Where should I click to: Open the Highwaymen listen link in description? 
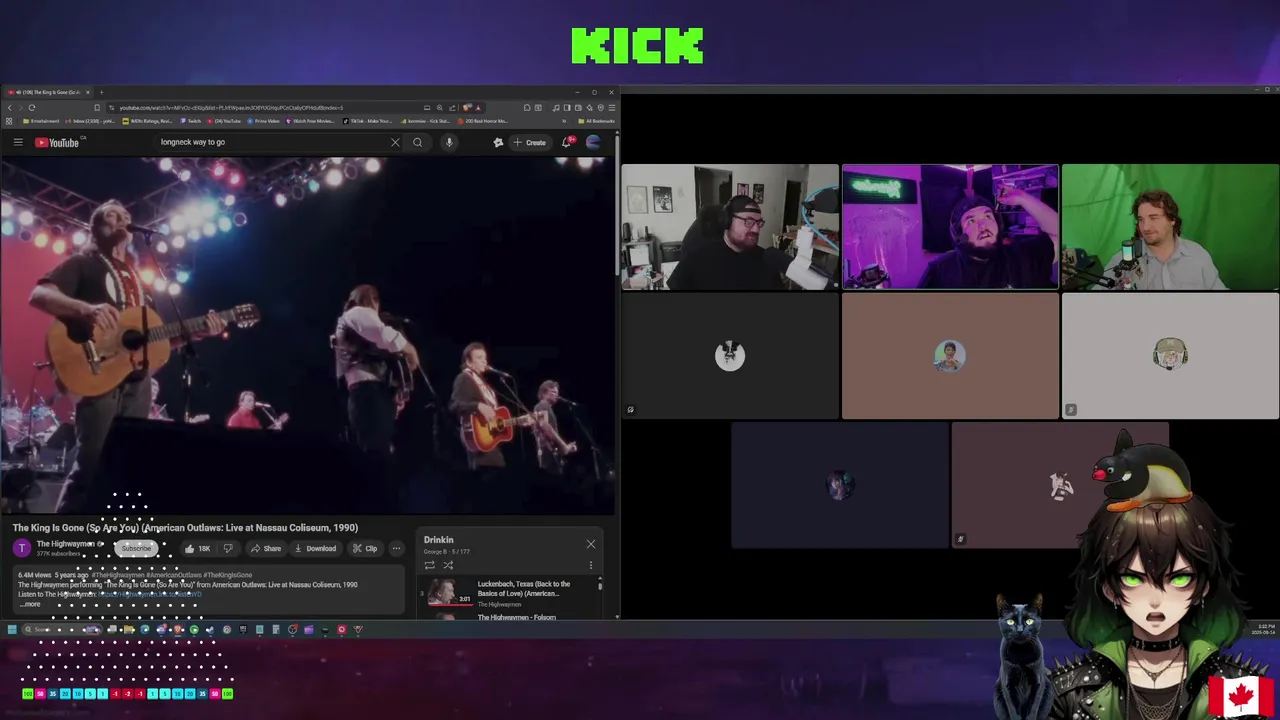tap(150, 594)
